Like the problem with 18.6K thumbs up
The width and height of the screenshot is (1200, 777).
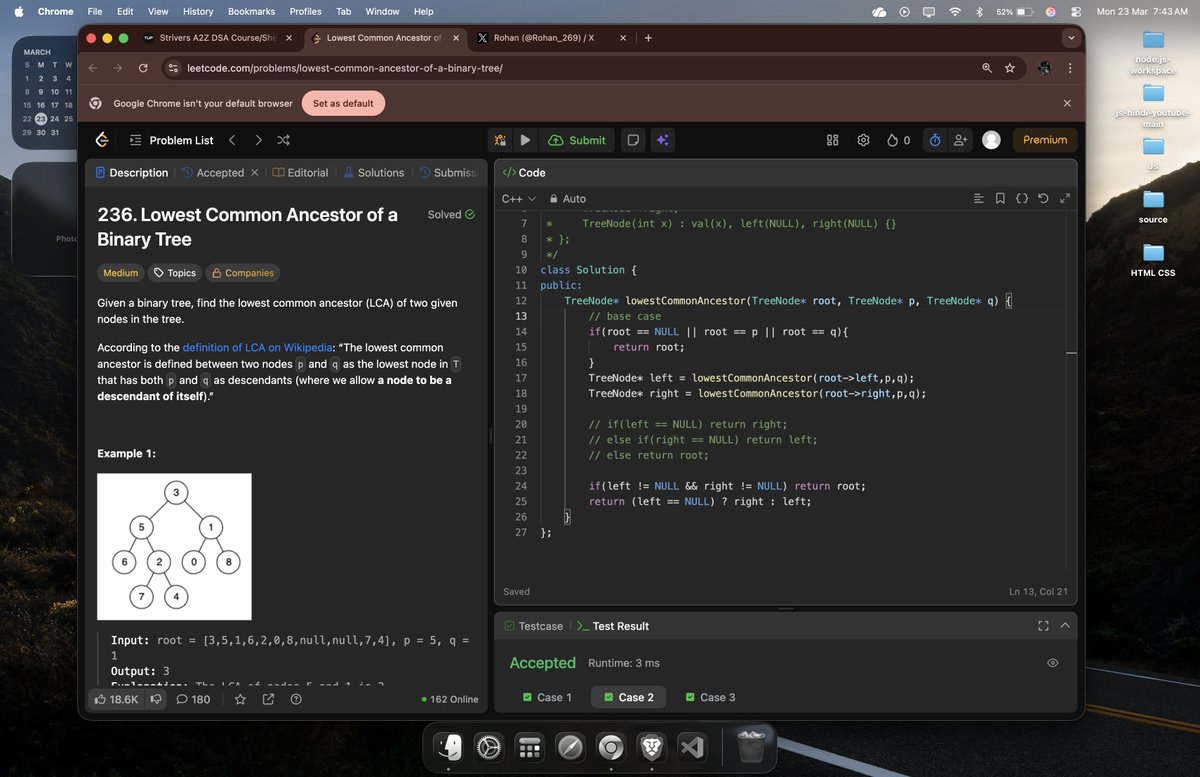pos(117,699)
